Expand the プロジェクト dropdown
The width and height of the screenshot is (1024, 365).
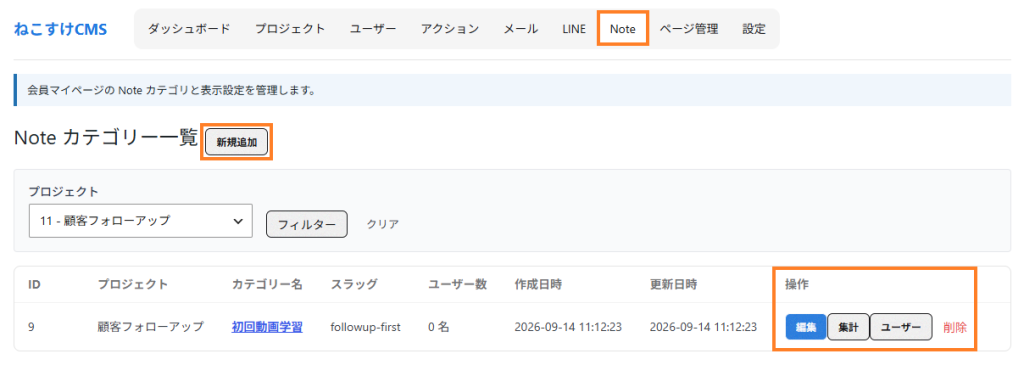pyautogui.click(x=140, y=221)
